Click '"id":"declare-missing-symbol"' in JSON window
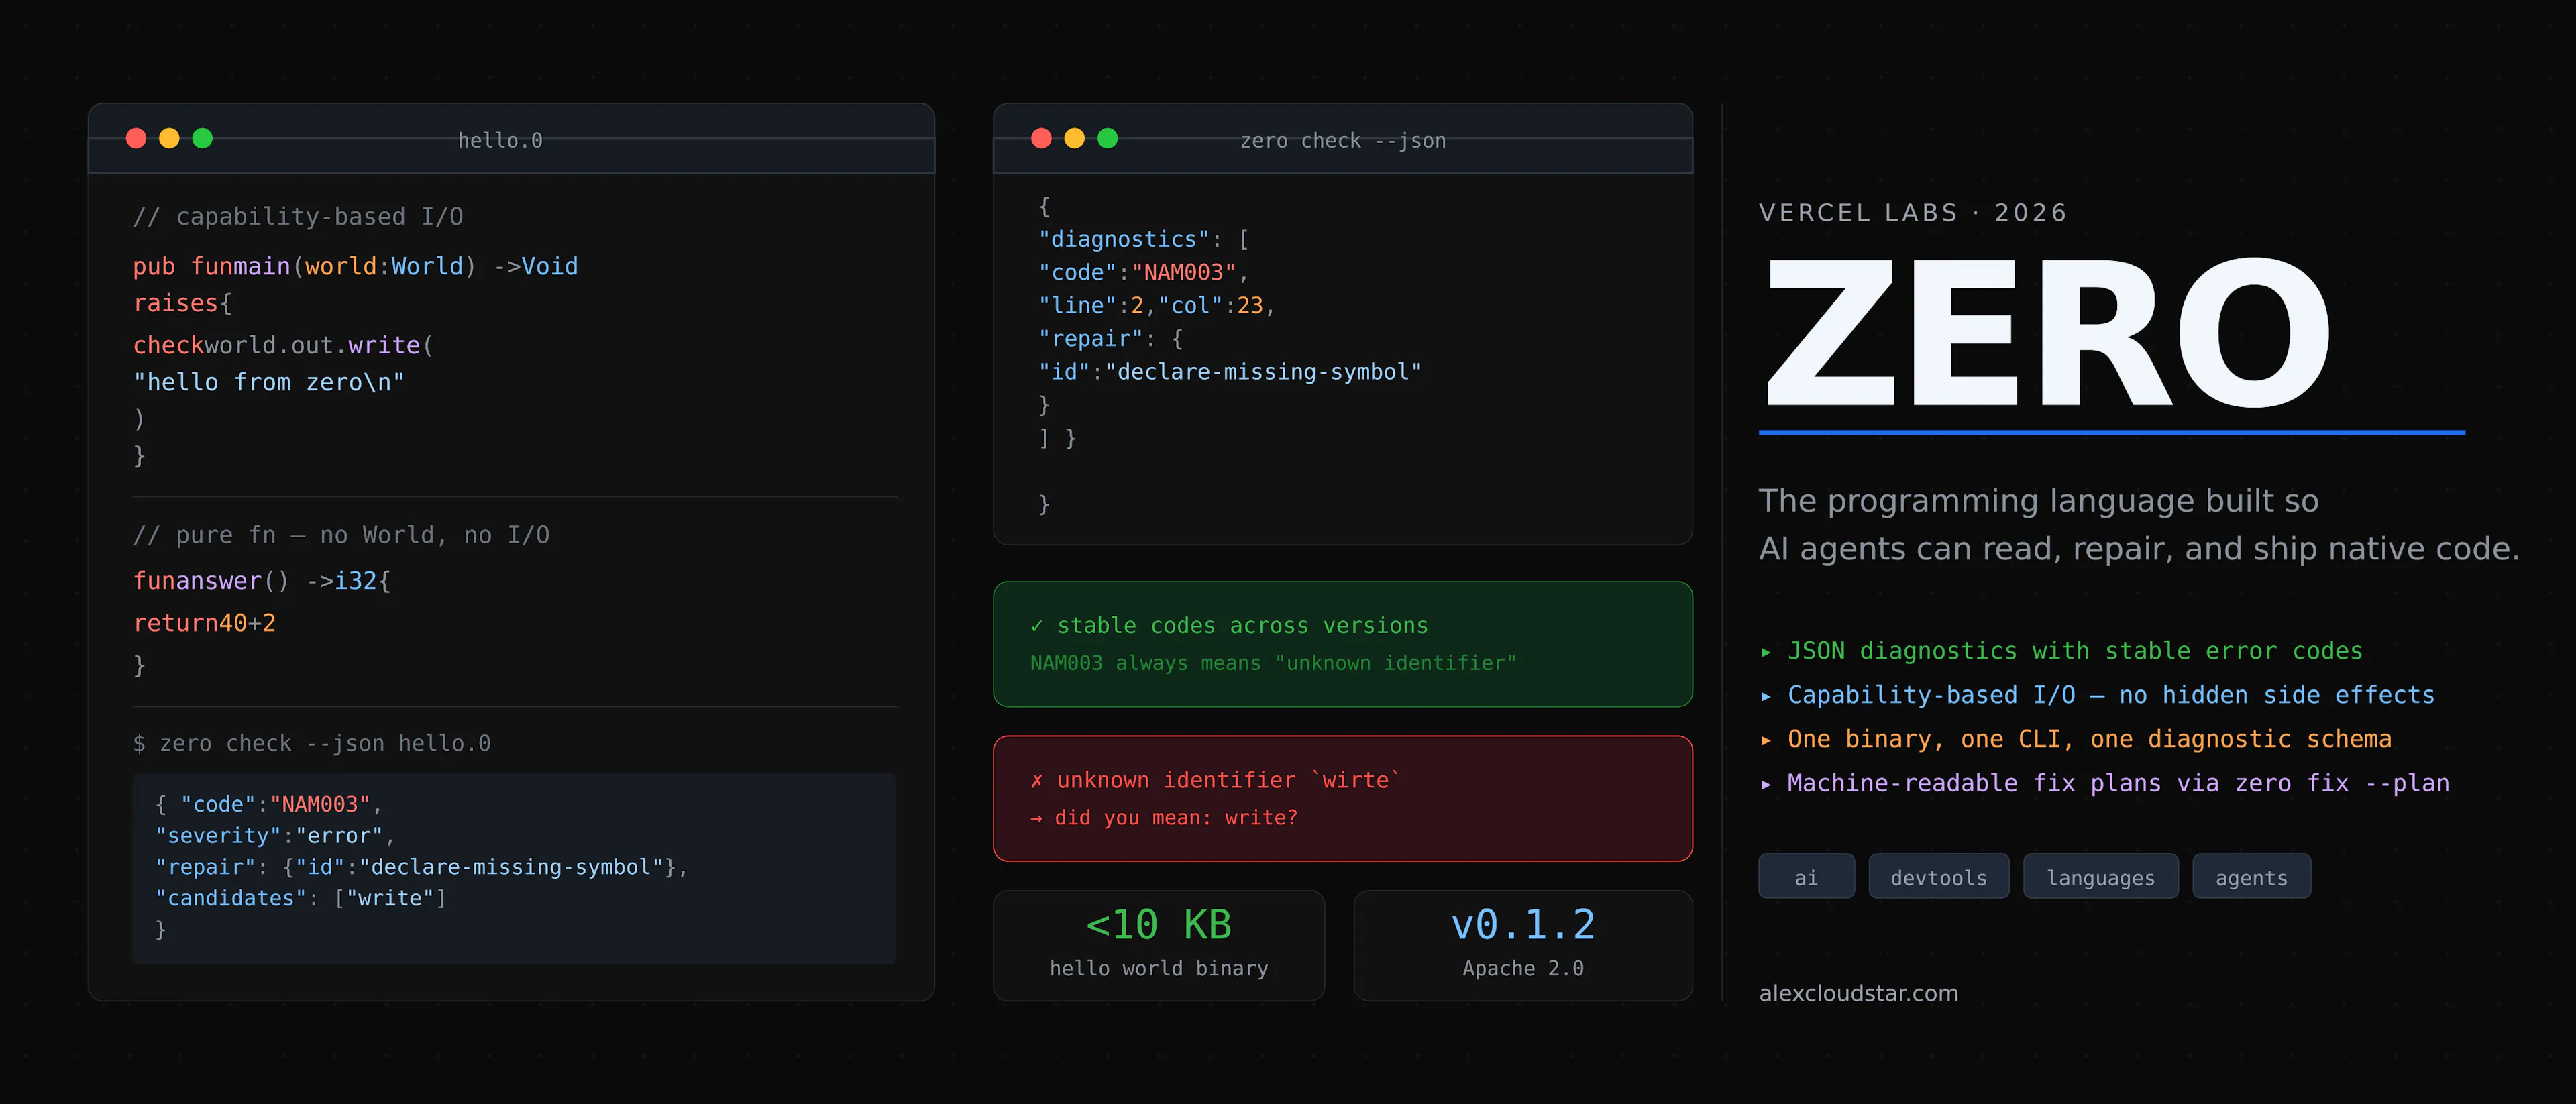Image resolution: width=2576 pixels, height=1104 pixels. point(1230,371)
